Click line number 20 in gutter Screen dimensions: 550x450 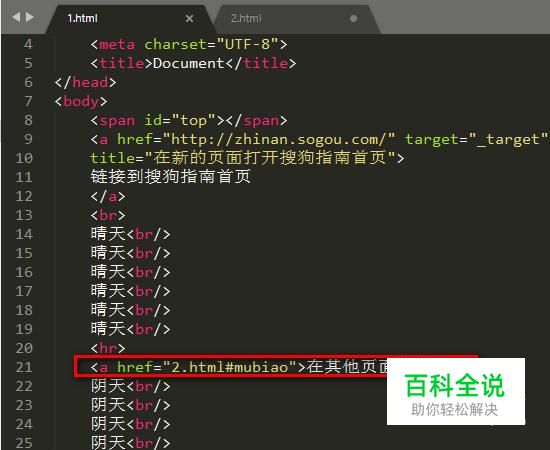point(24,348)
